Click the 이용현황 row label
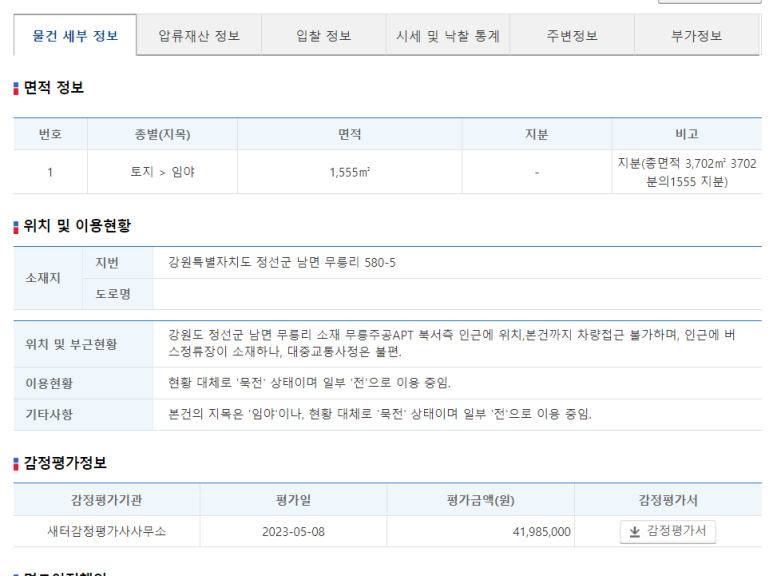 click(x=49, y=383)
